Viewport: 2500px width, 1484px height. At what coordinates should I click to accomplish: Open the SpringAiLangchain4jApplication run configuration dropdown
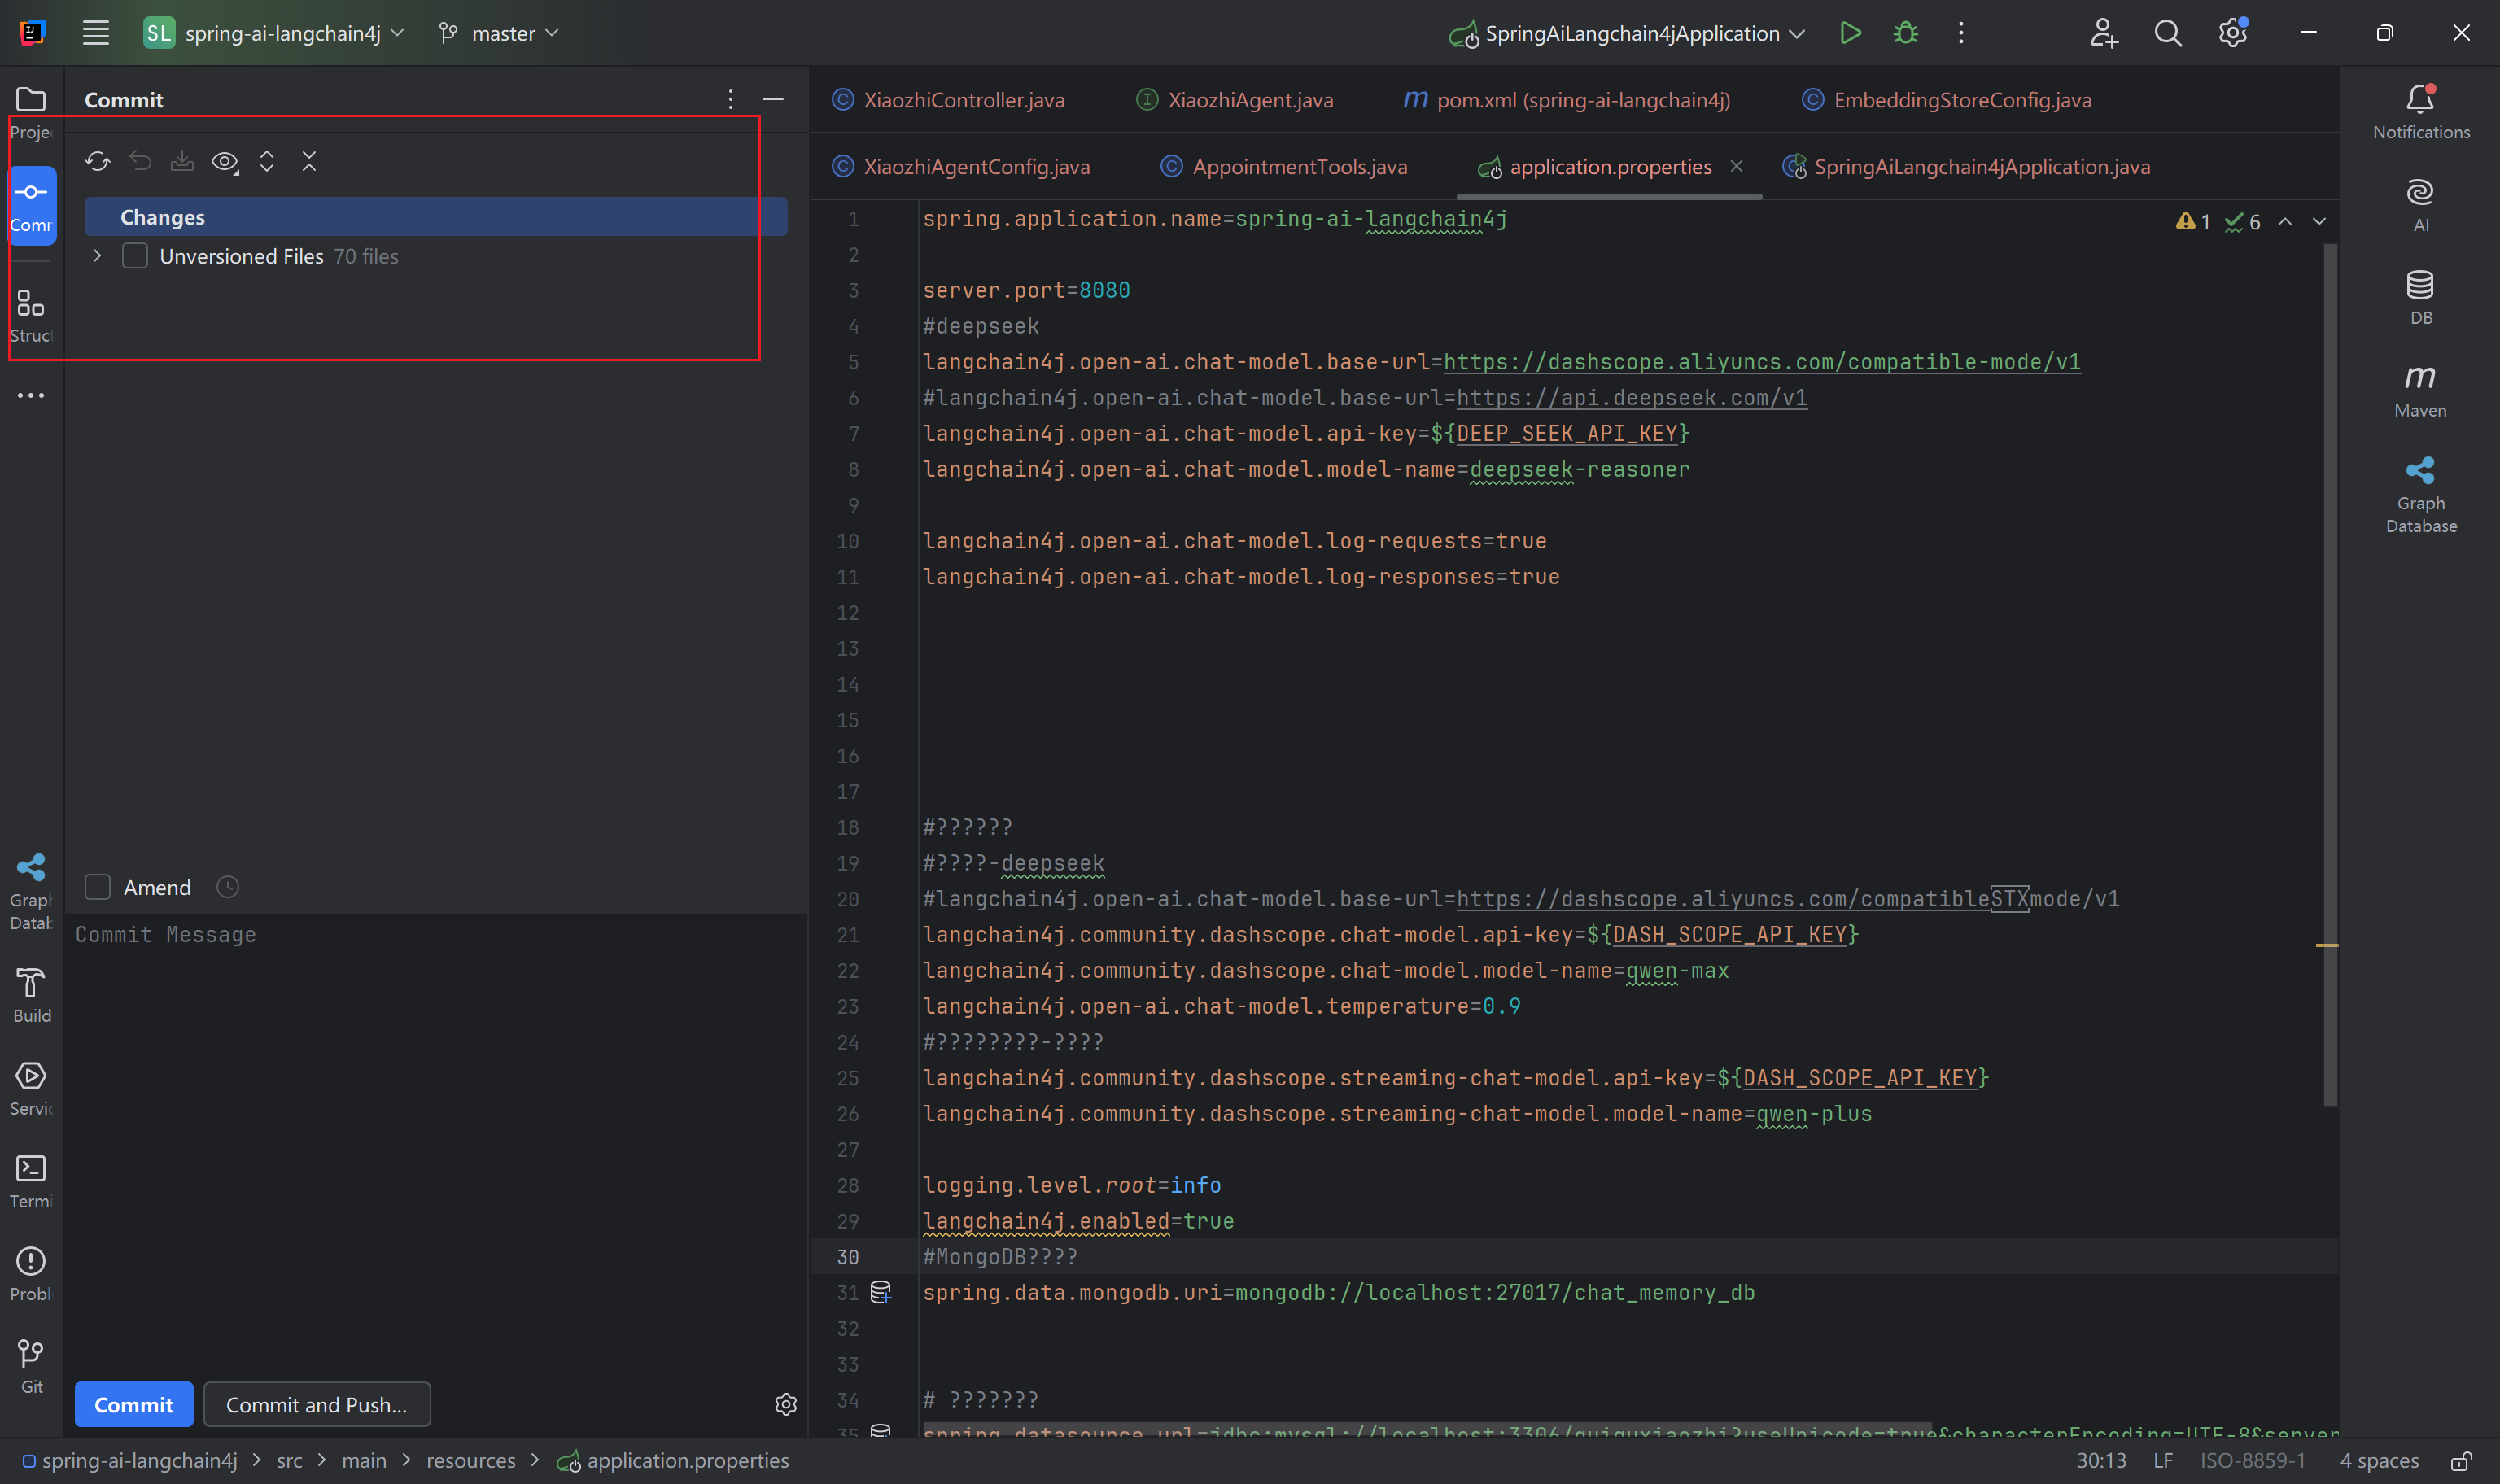click(1630, 33)
